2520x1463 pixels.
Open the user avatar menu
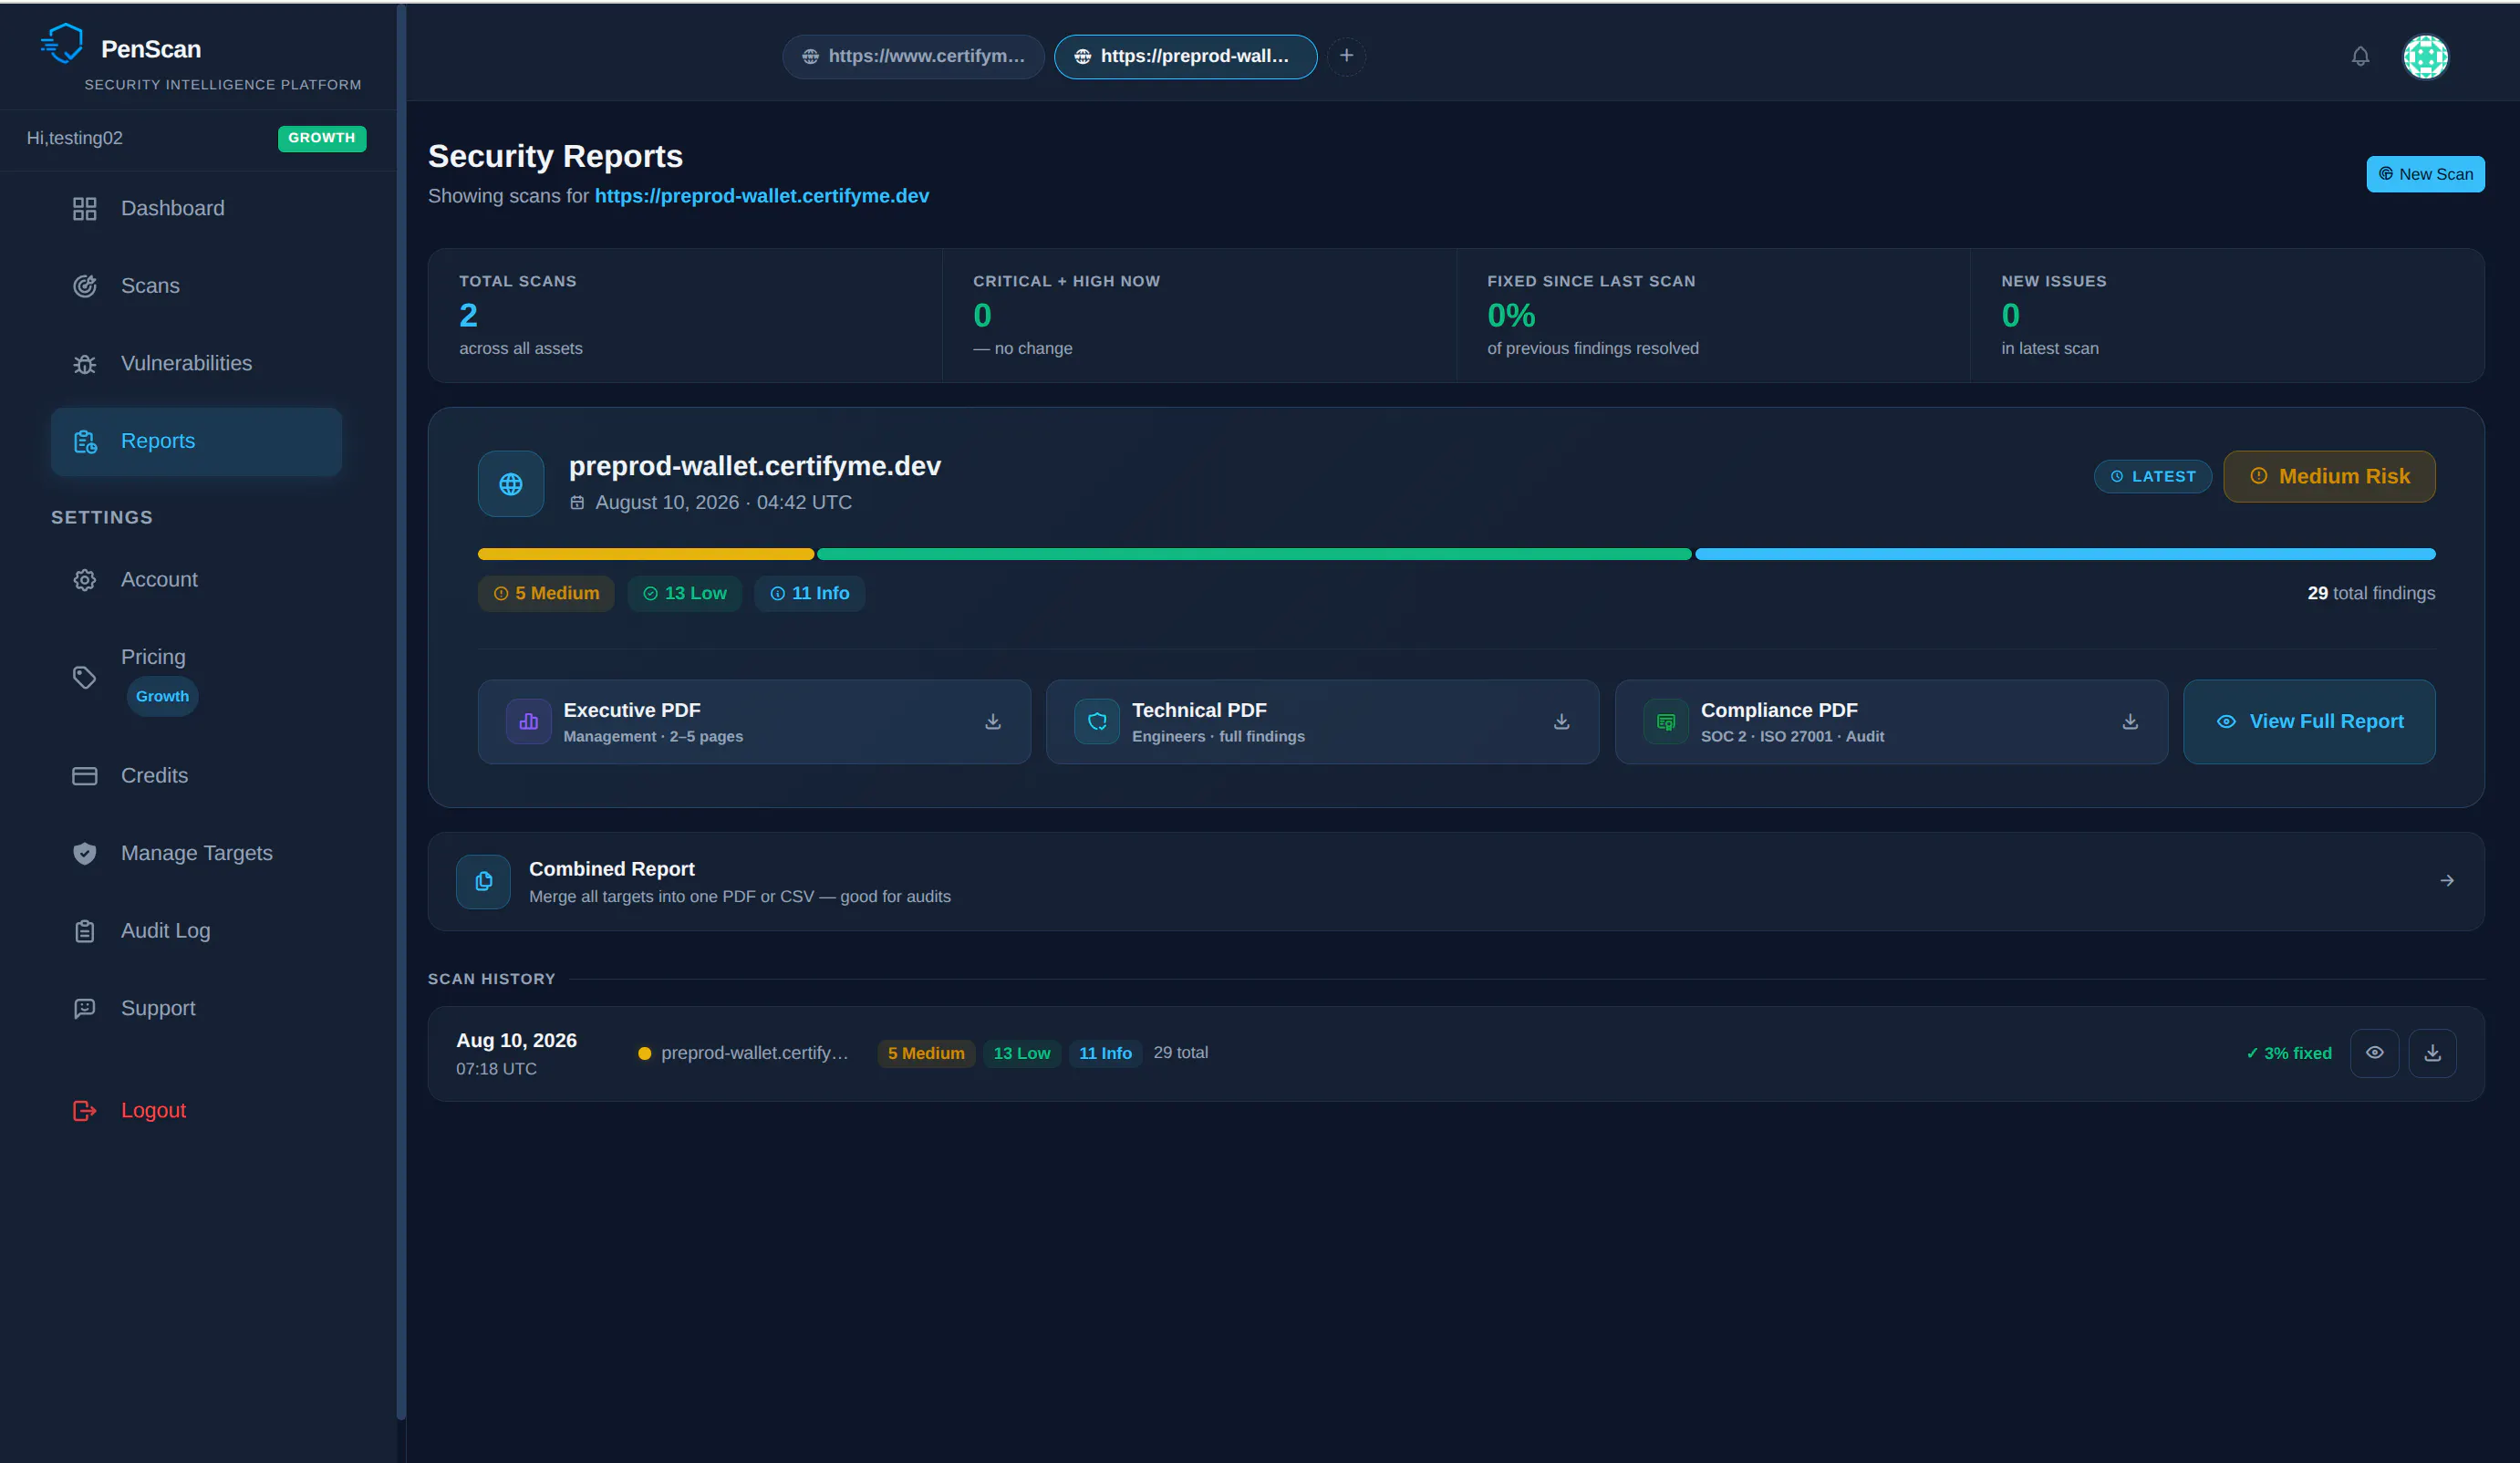(2425, 56)
